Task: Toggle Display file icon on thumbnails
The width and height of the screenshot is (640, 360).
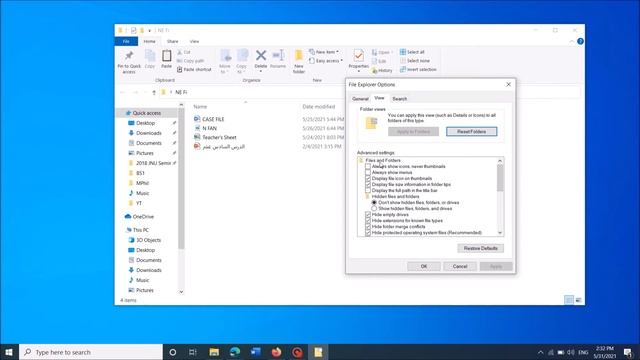Action: 368,178
